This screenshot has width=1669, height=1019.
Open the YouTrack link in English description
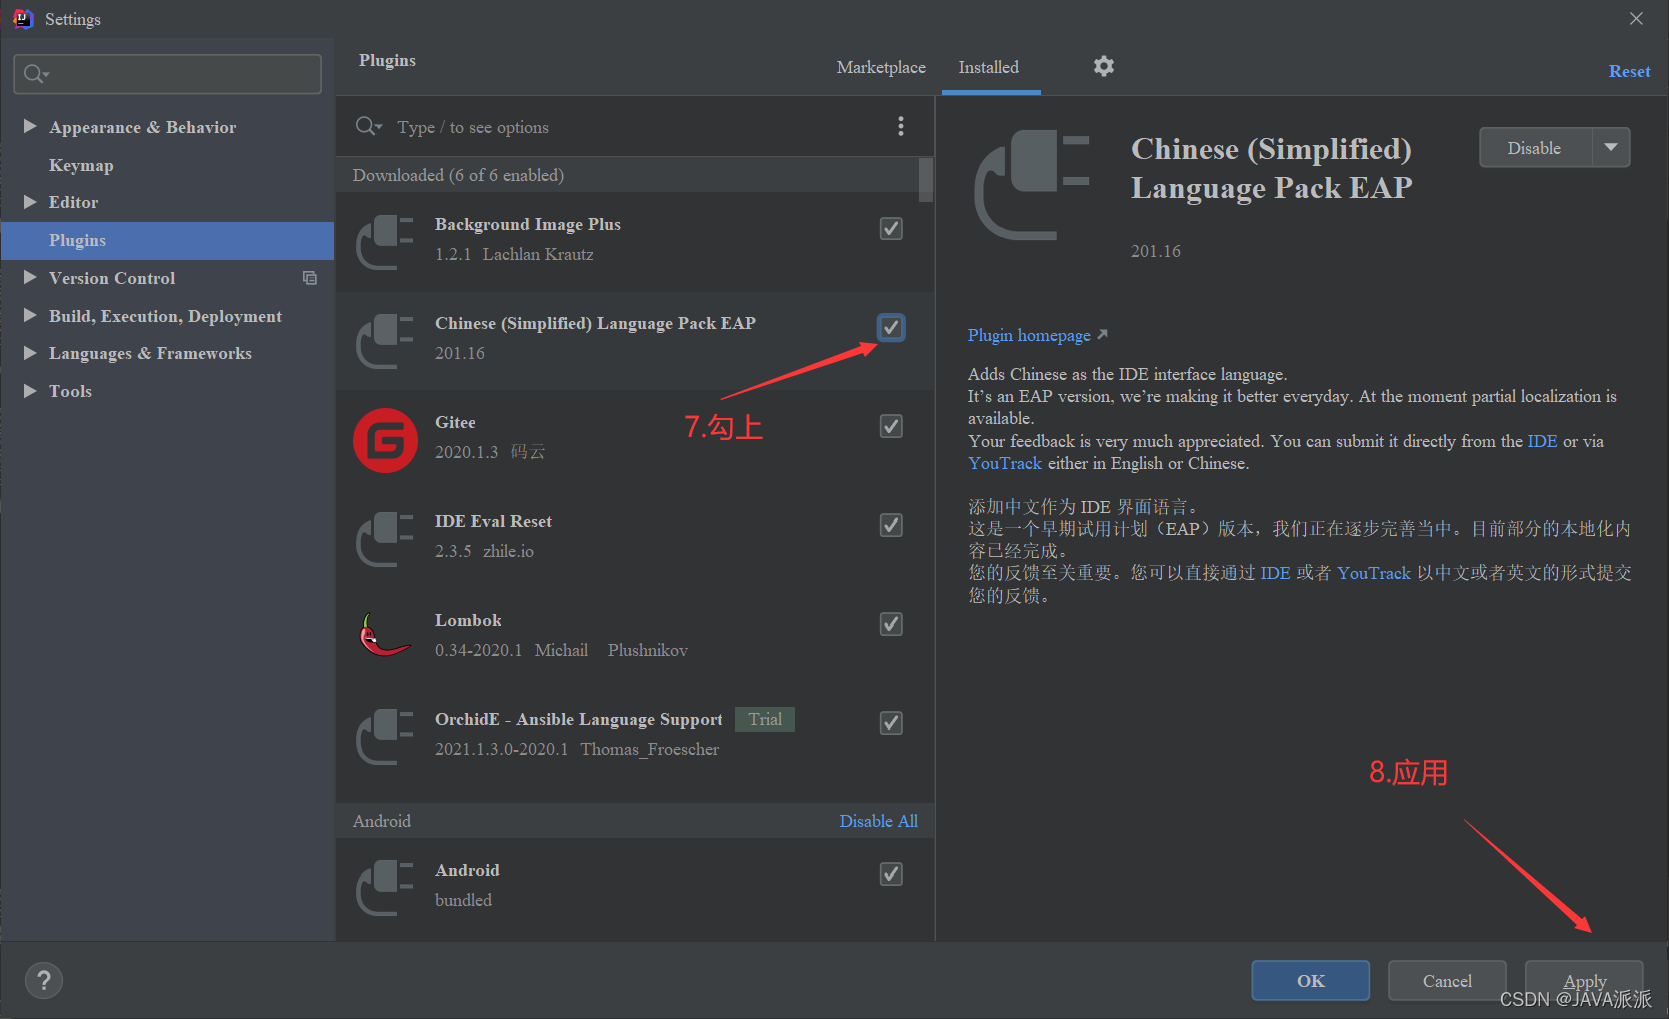tap(1005, 463)
